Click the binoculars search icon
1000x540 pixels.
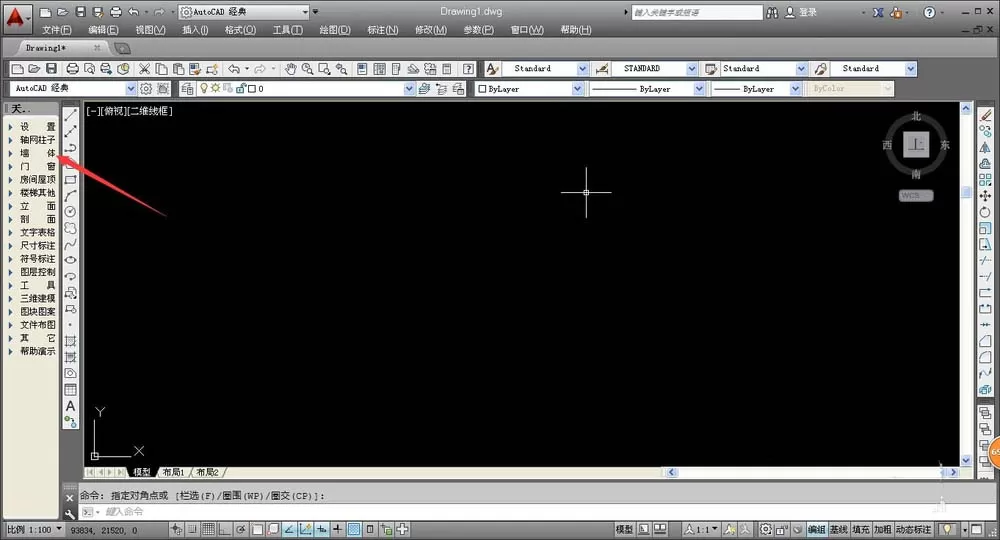772,12
